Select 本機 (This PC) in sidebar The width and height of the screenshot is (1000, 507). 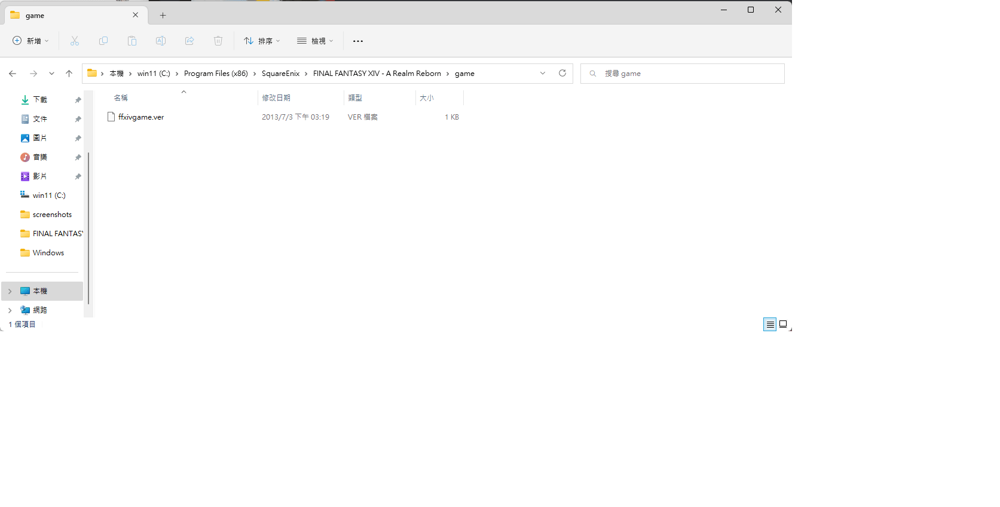tap(42, 291)
